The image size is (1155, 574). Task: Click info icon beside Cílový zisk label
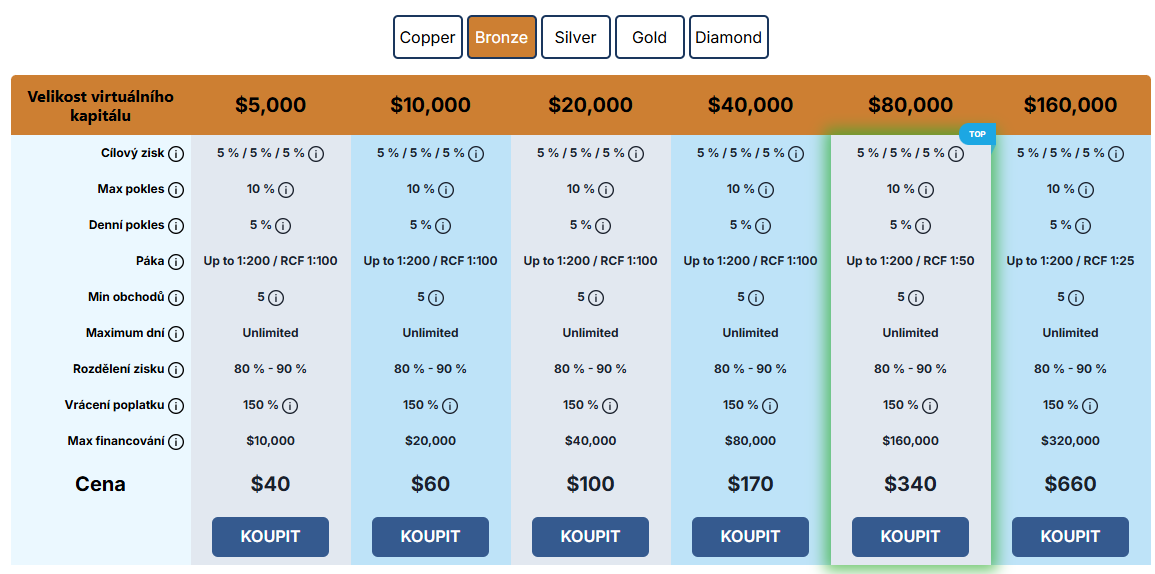point(176,154)
